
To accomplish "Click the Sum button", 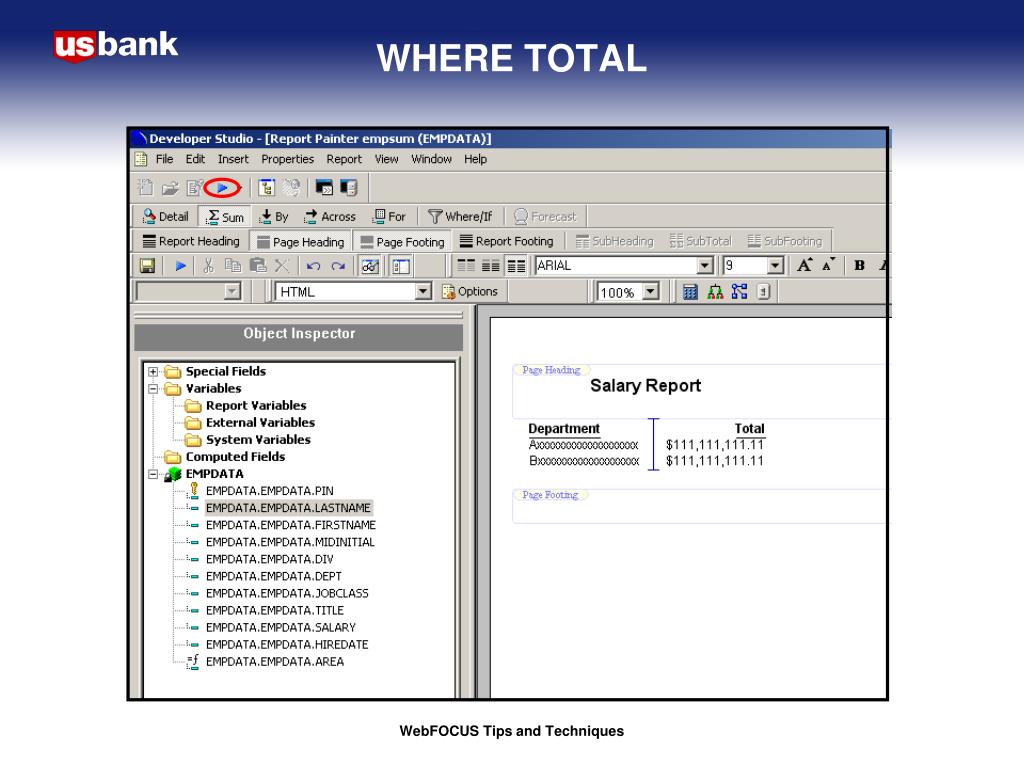I will click(x=225, y=217).
